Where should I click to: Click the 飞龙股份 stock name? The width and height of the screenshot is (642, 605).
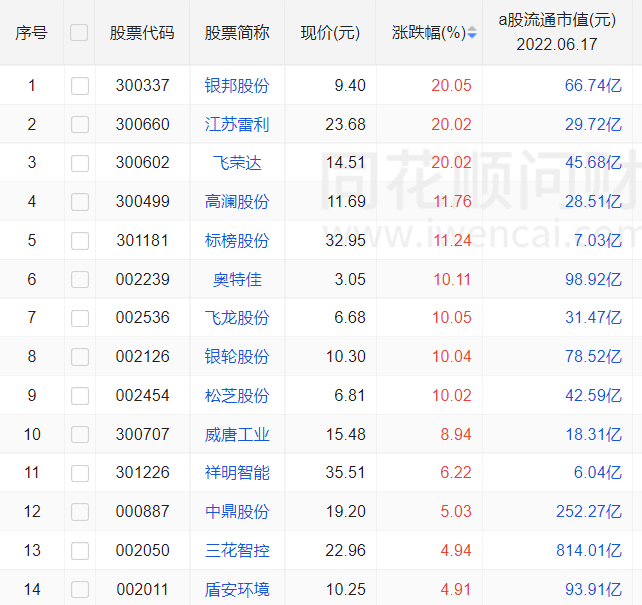point(237,318)
